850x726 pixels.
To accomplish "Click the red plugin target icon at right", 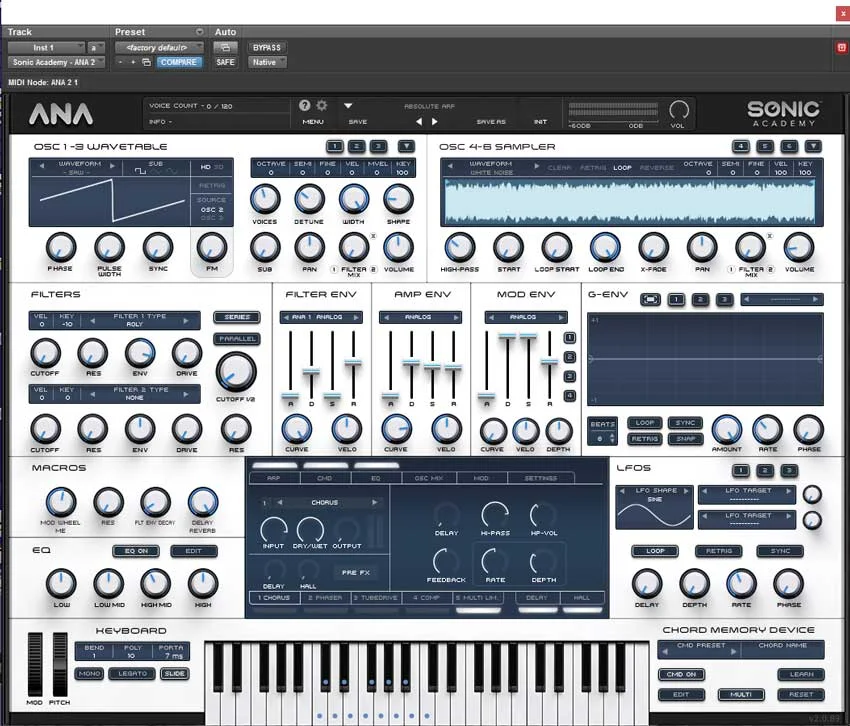I will [841, 48].
